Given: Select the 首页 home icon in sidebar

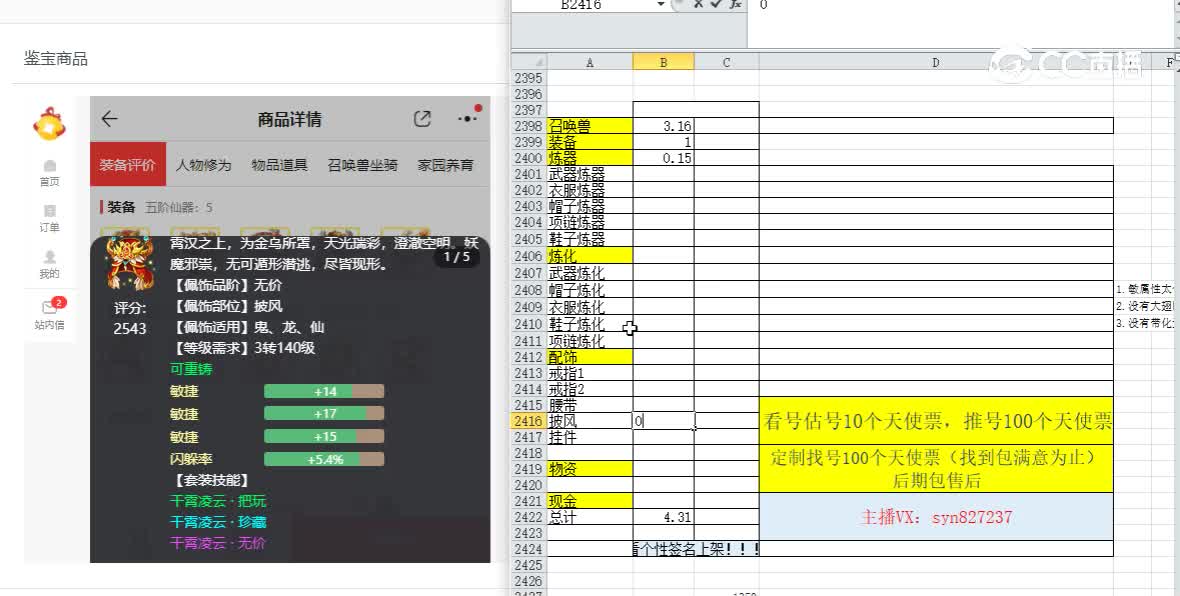Looking at the screenshot, I should tap(49, 170).
